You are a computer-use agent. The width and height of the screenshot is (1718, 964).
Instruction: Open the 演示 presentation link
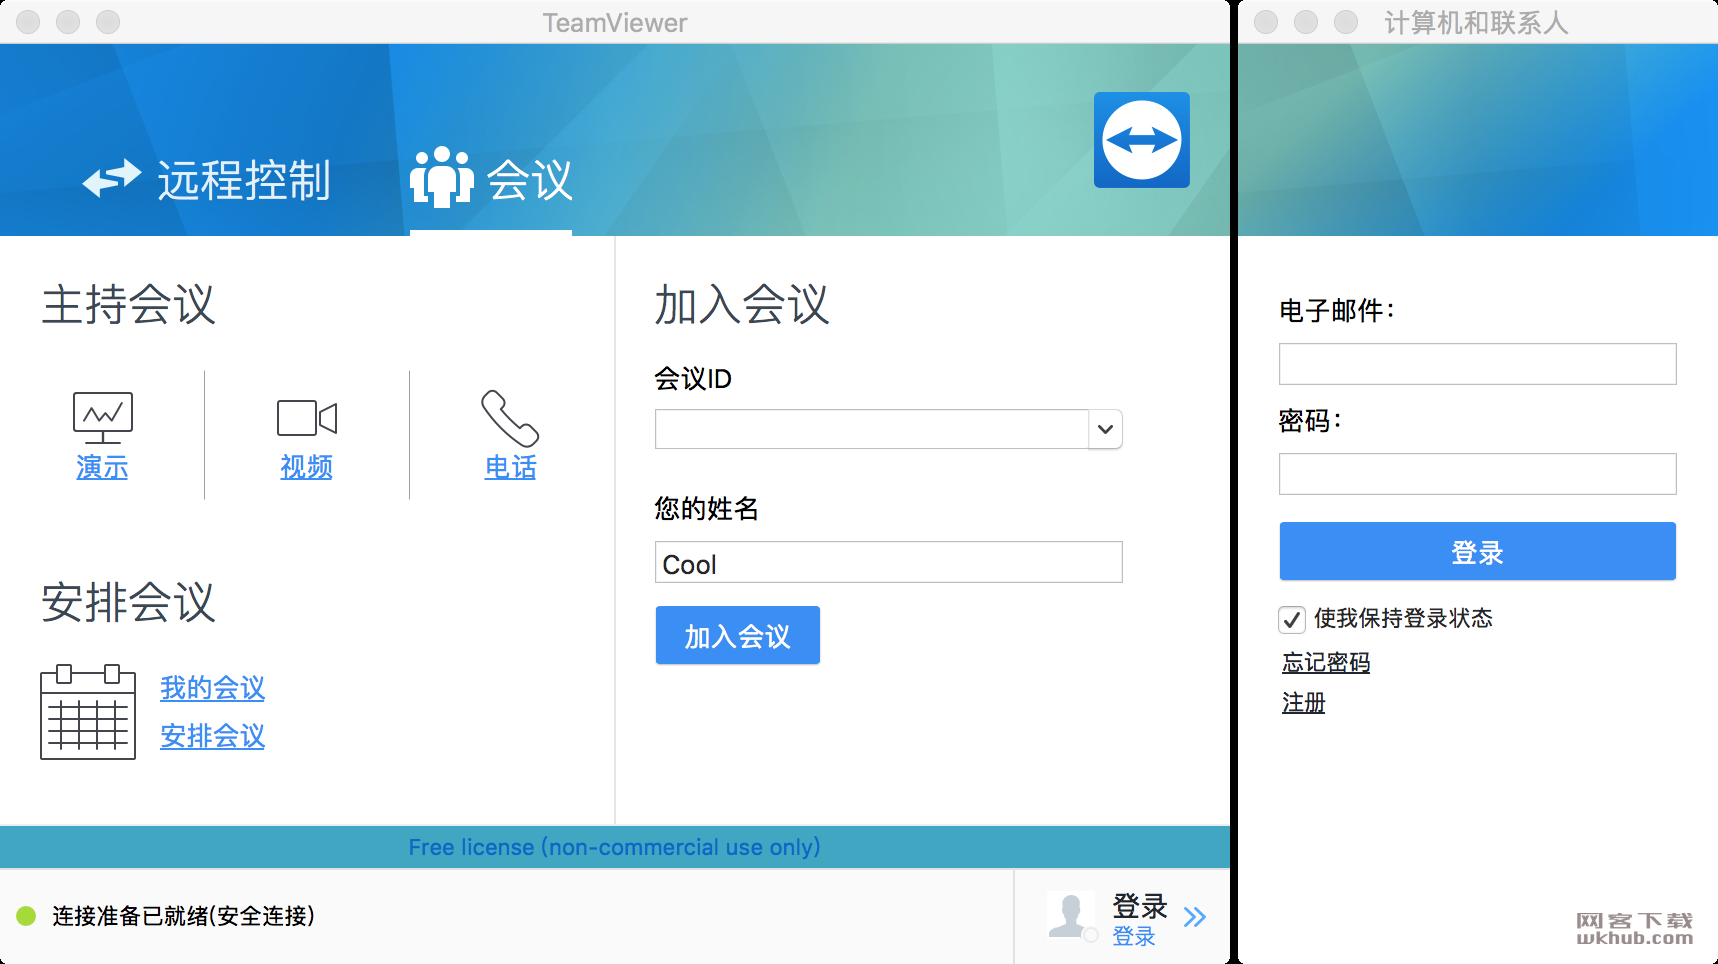click(102, 467)
